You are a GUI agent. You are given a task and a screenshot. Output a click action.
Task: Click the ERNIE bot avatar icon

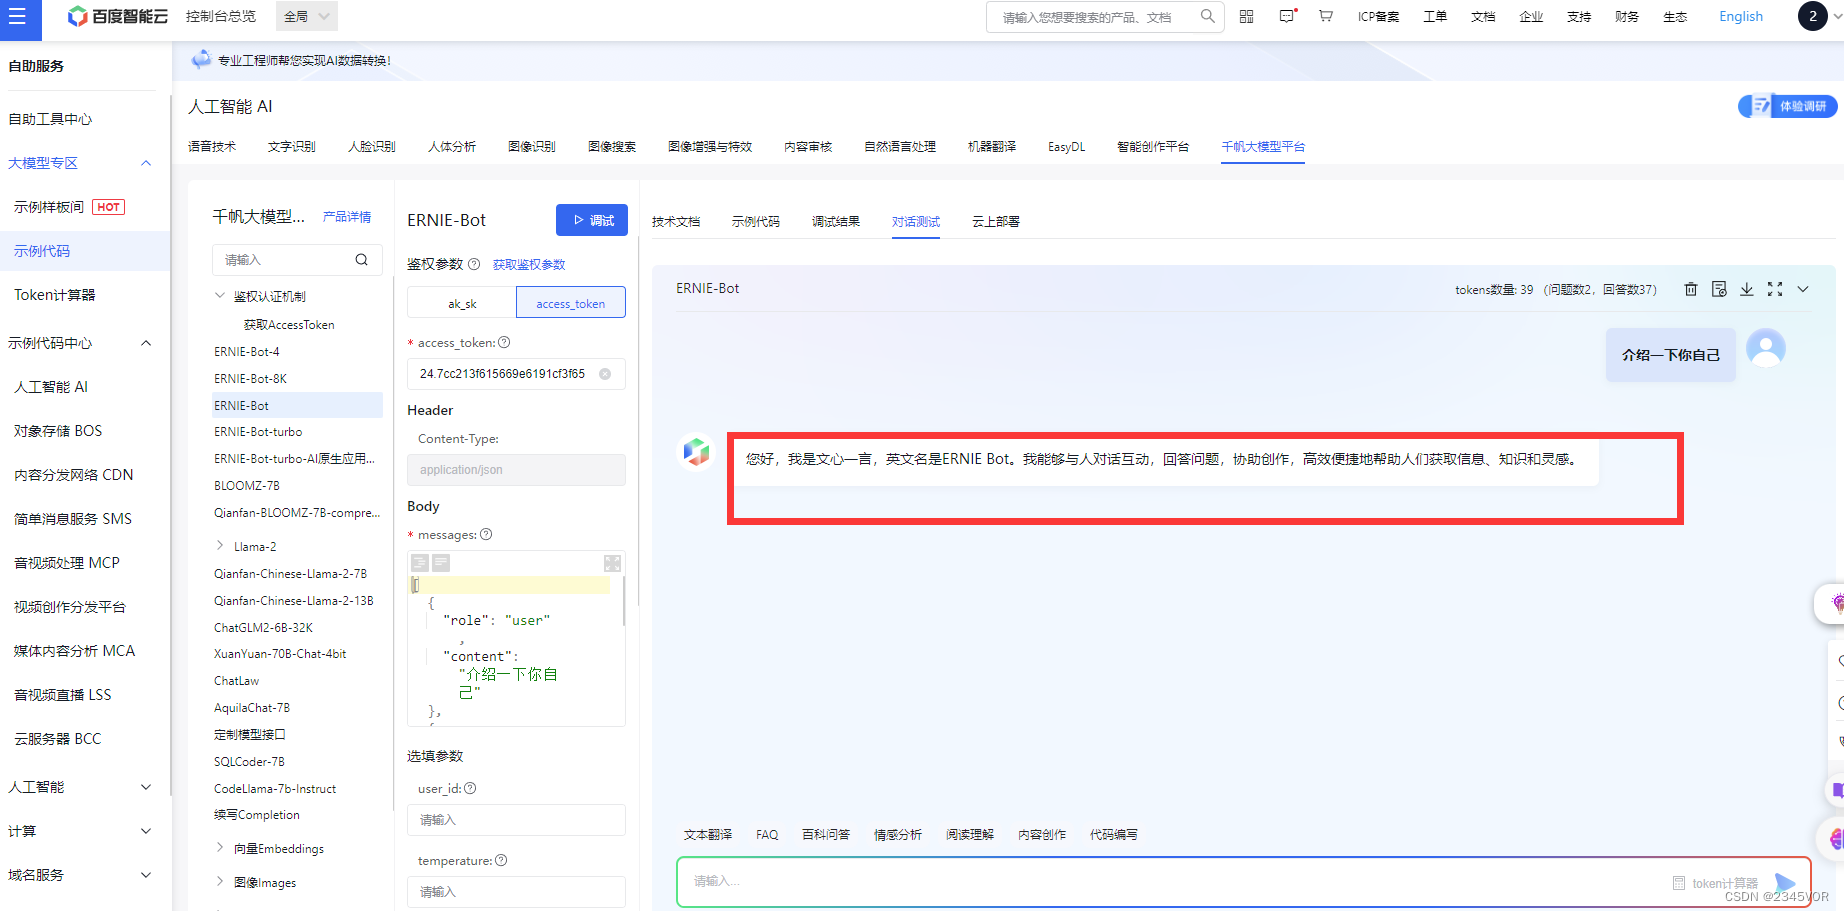696,452
